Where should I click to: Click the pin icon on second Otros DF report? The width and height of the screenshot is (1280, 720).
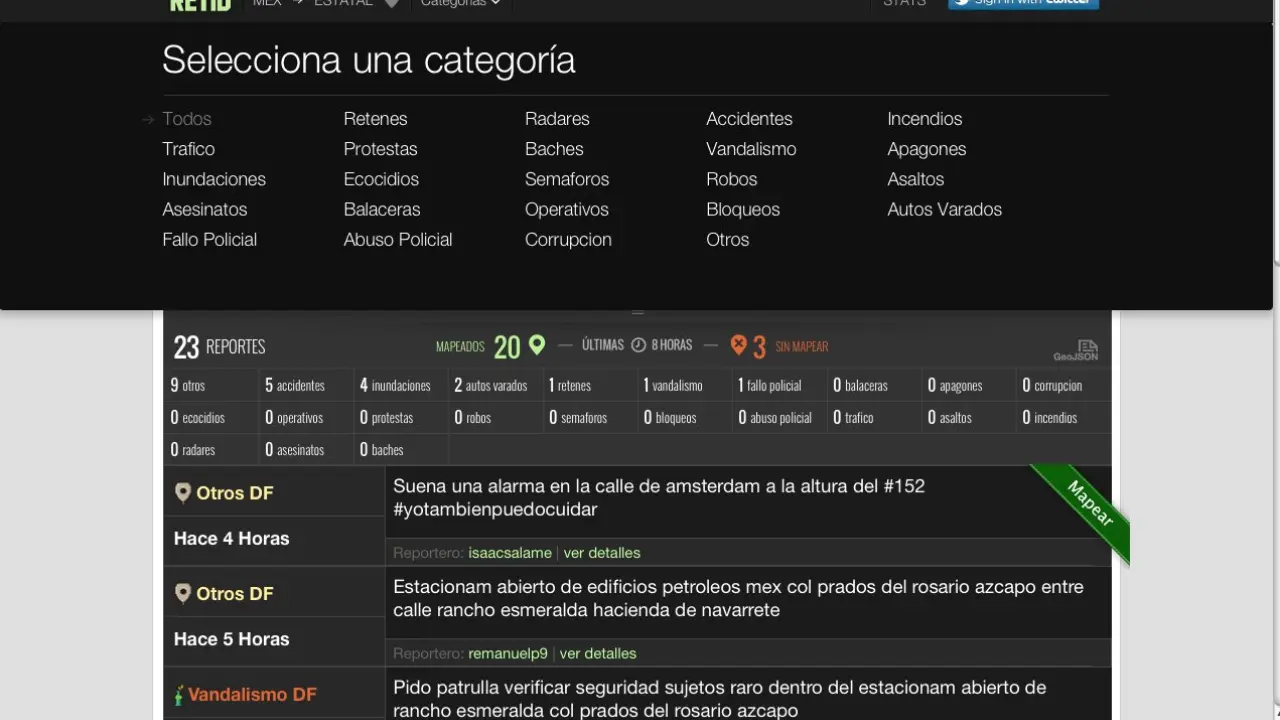[x=182, y=594]
